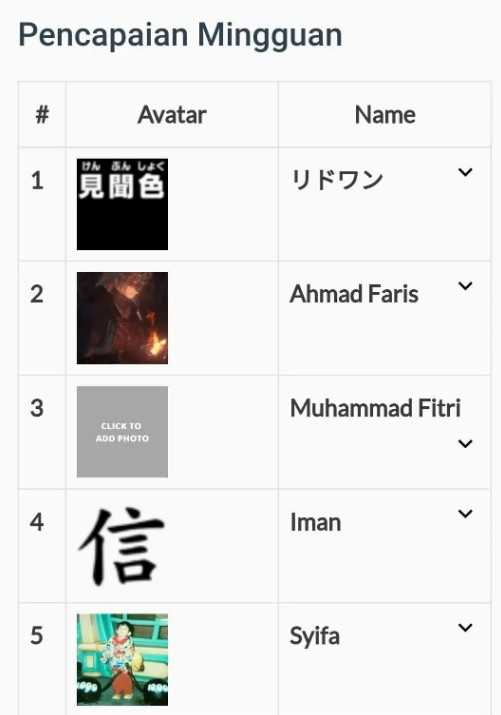Open the black kanji avatar in row 1
501x715 pixels.
pyautogui.click(x=122, y=204)
